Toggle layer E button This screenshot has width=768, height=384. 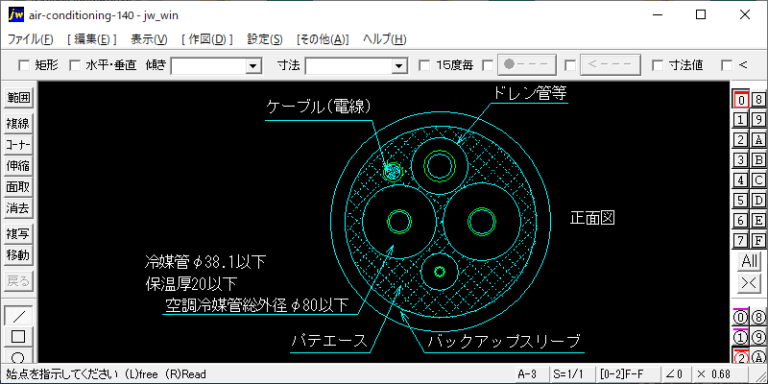(759, 220)
